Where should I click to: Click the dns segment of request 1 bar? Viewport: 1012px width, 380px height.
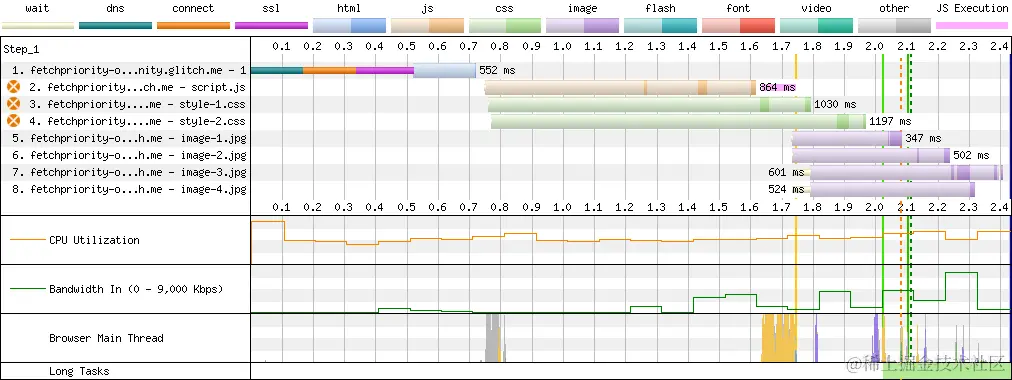click(277, 70)
